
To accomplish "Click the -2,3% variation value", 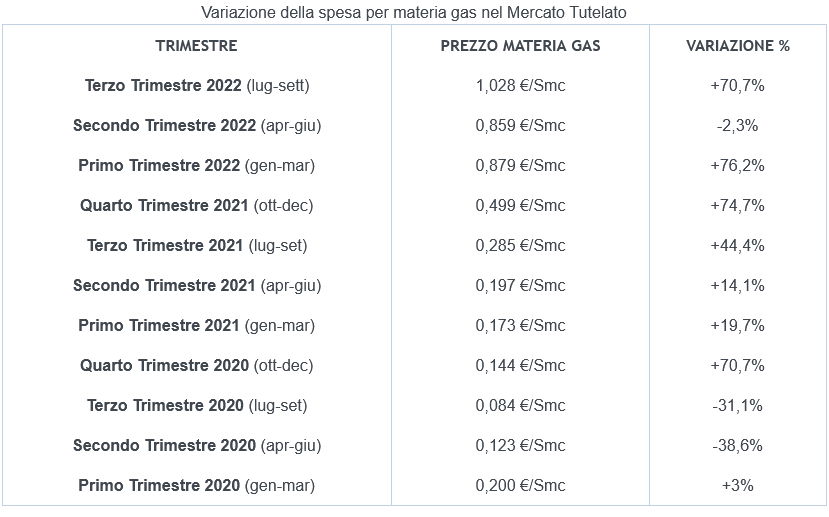I will click(x=738, y=126).
